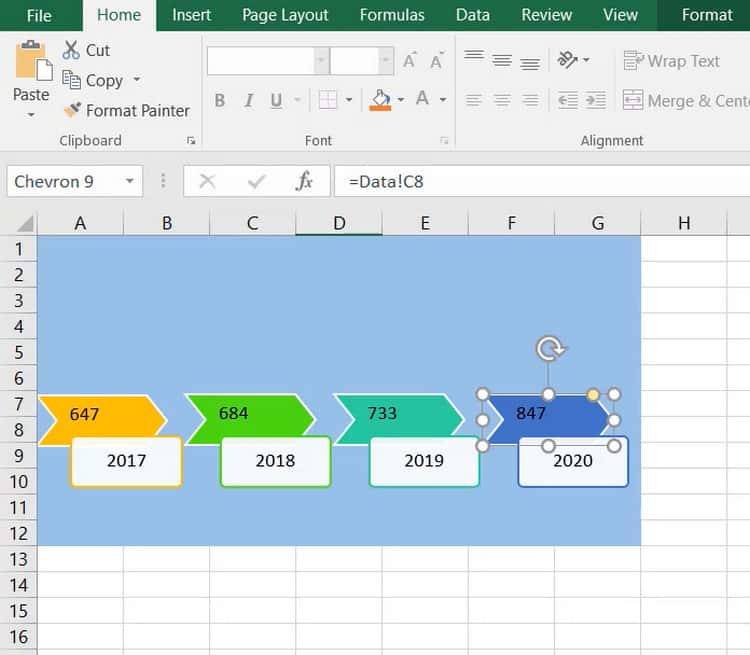Switch to the Page Layout tab
Screen dimensions: 750x655
point(285,15)
